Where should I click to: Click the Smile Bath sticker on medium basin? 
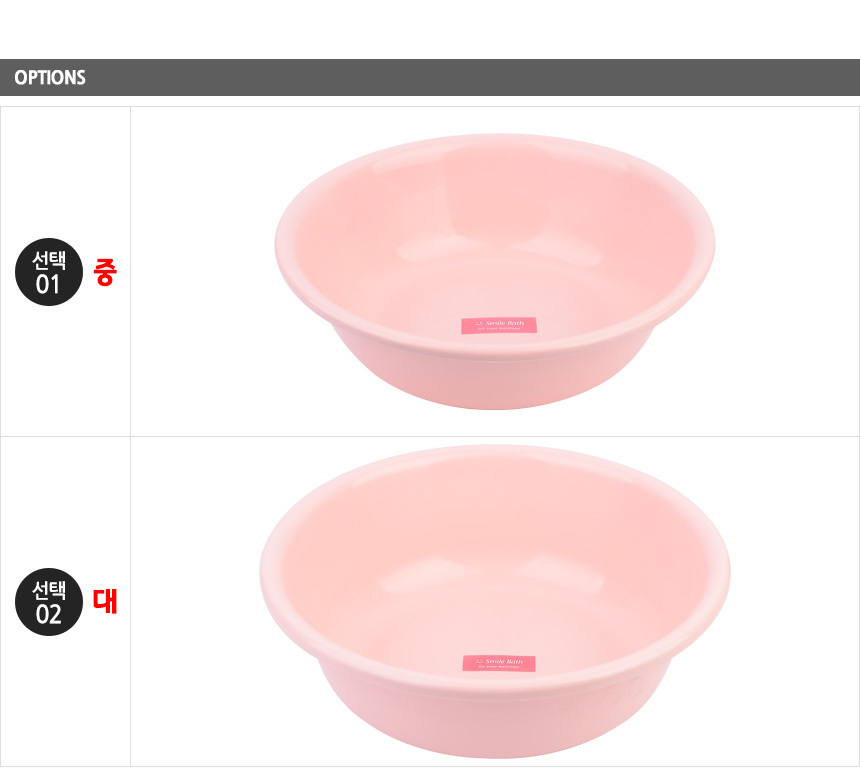click(498, 325)
